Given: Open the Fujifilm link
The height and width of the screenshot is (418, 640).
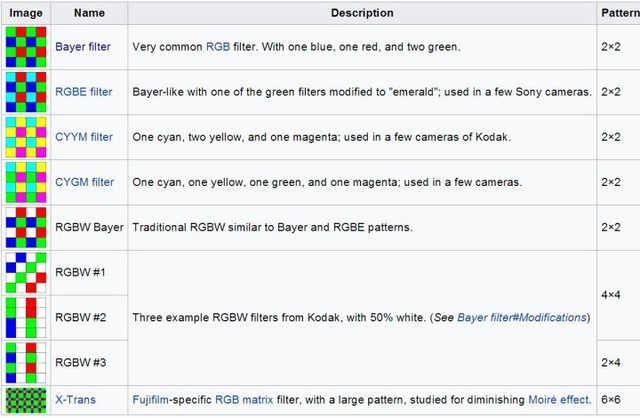Looking at the screenshot, I should [x=150, y=400].
